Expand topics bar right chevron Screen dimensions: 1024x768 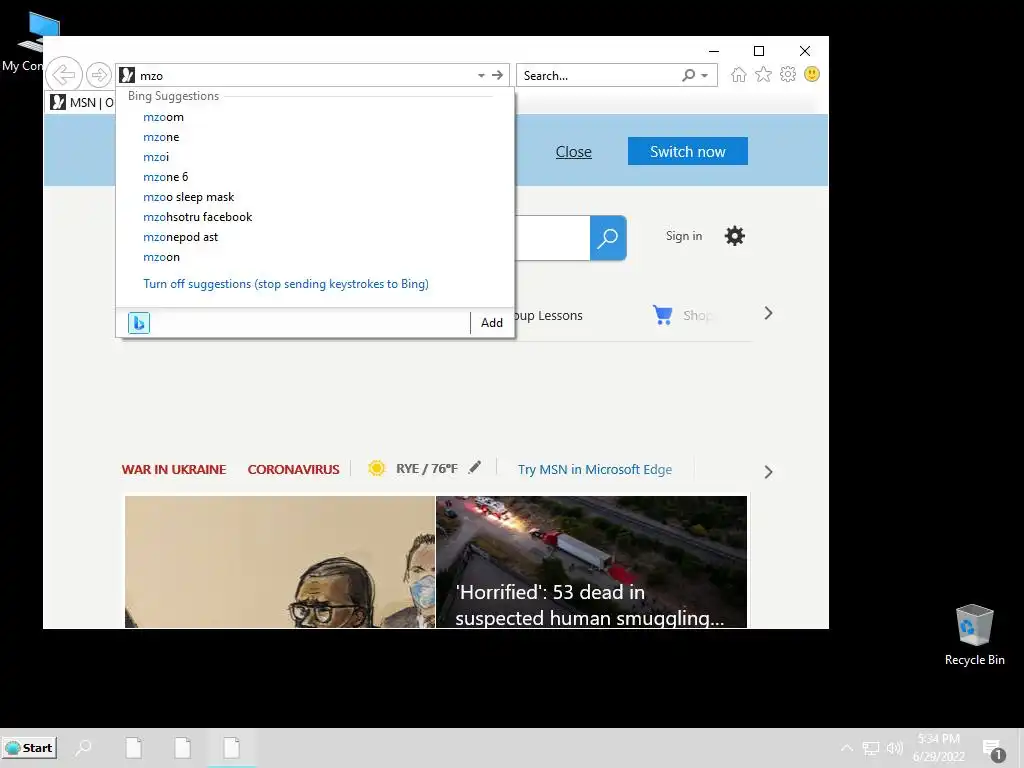(769, 472)
